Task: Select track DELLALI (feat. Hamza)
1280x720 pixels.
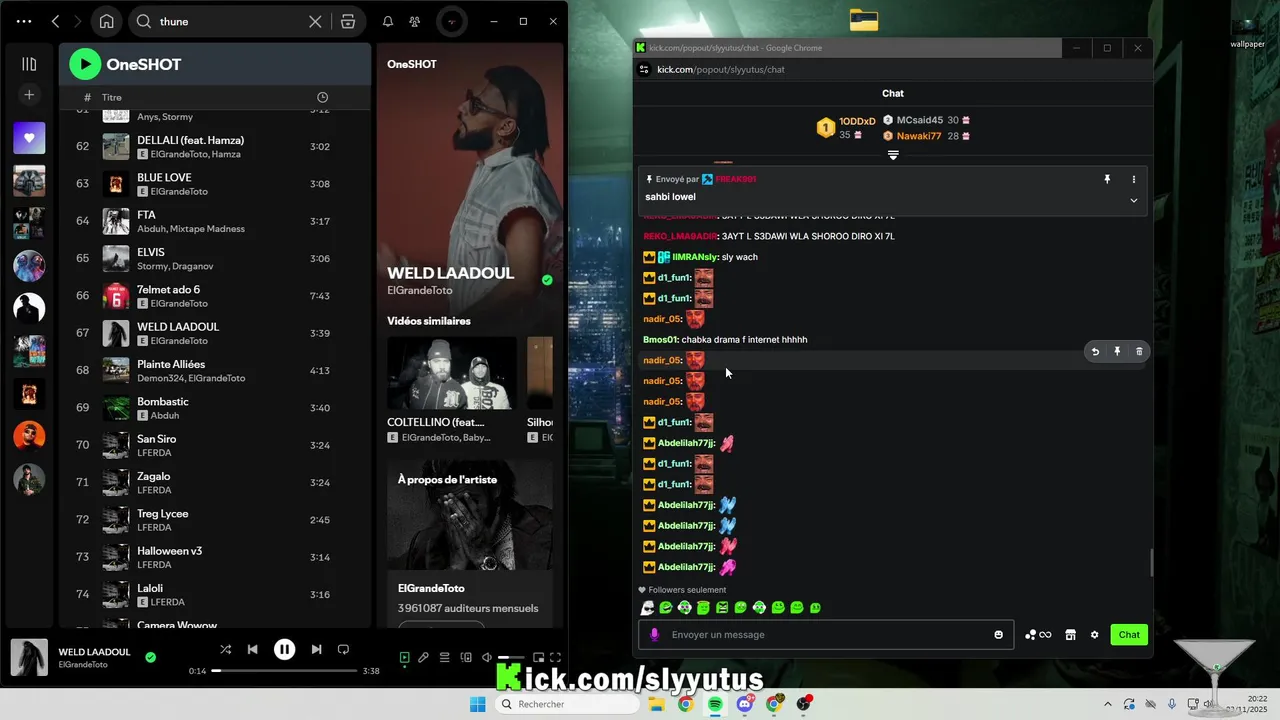Action: click(x=214, y=146)
